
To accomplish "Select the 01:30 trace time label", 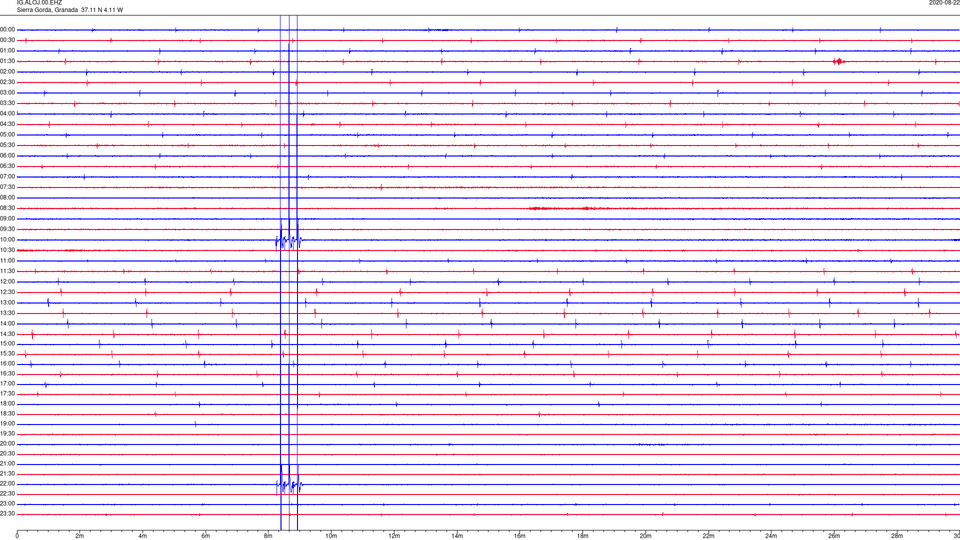I will tap(7, 61).
